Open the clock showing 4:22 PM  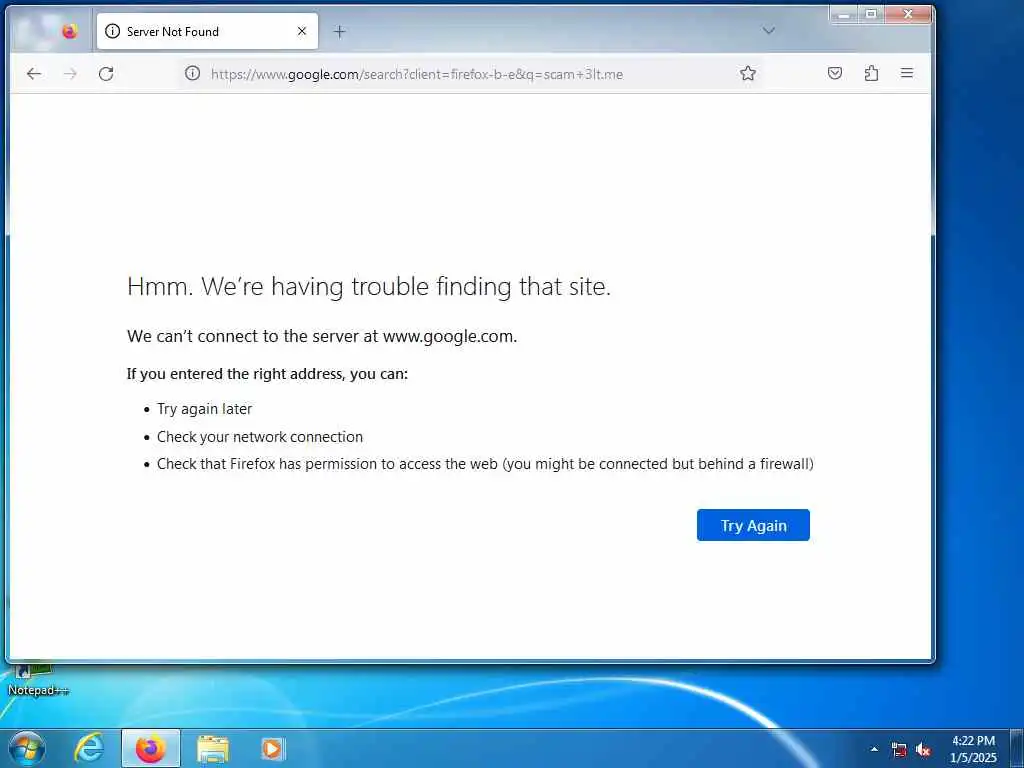[x=973, y=749]
